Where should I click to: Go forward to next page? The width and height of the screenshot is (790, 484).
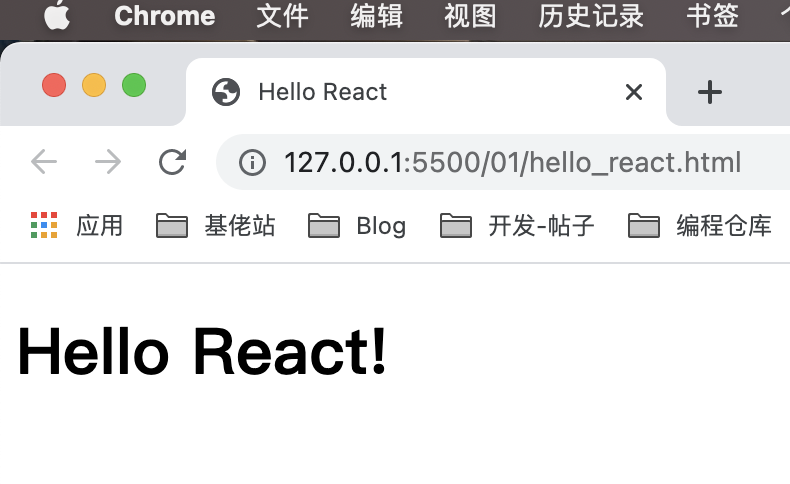(108, 162)
